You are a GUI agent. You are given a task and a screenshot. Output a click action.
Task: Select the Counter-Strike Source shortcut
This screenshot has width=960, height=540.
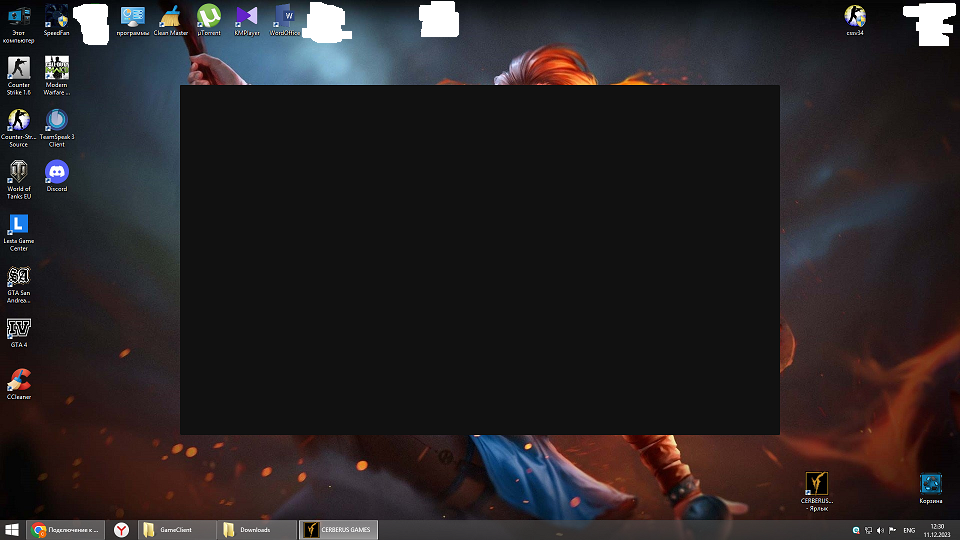[x=18, y=128]
